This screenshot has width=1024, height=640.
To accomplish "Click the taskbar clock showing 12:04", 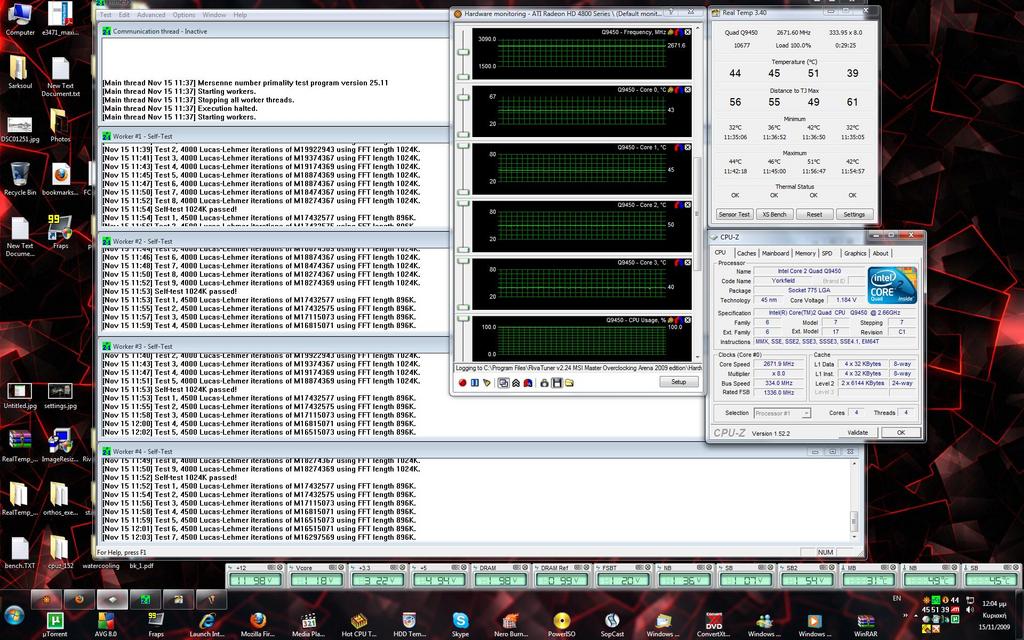I will click(x=995, y=605).
